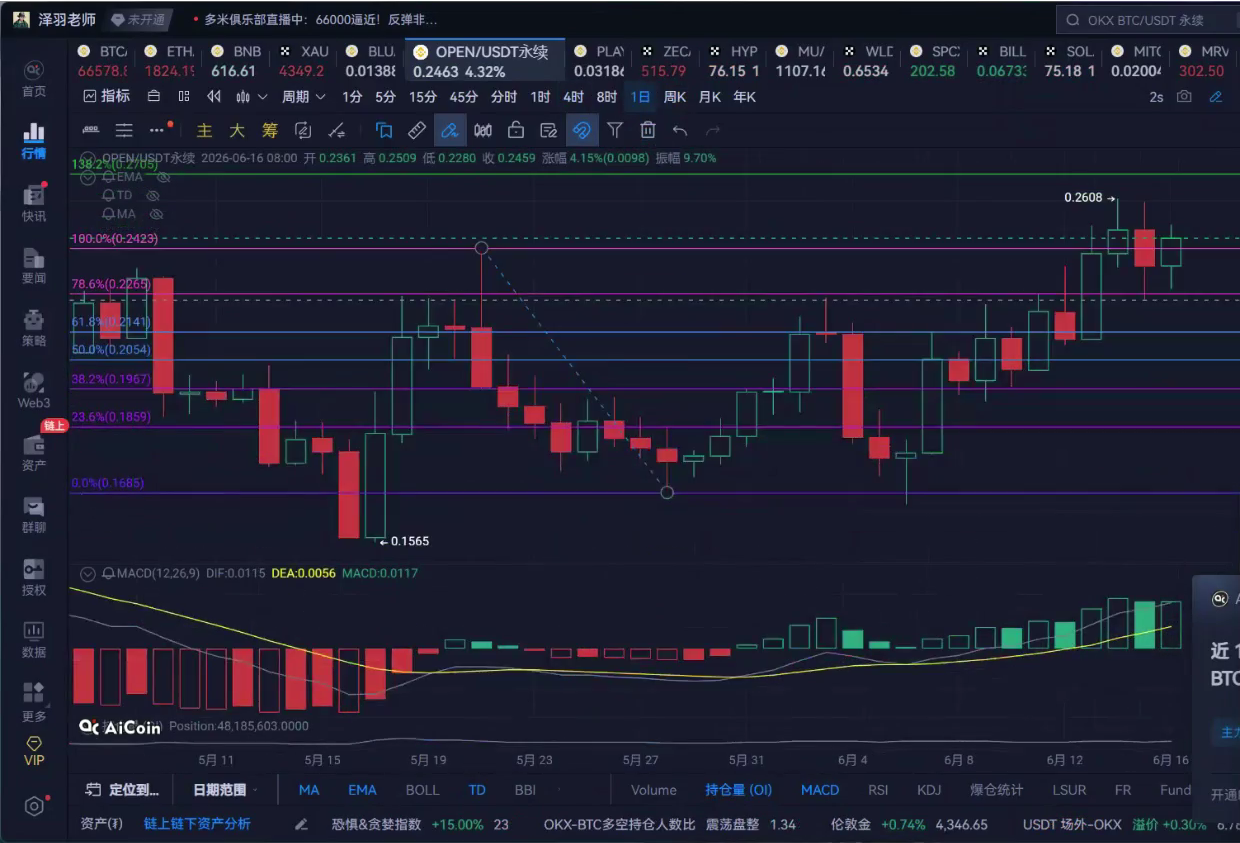The width and height of the screenshot is (1240, 843).
Task: Click the Fibonacci 0.0% anchor point
Action: tap(667, 492)
